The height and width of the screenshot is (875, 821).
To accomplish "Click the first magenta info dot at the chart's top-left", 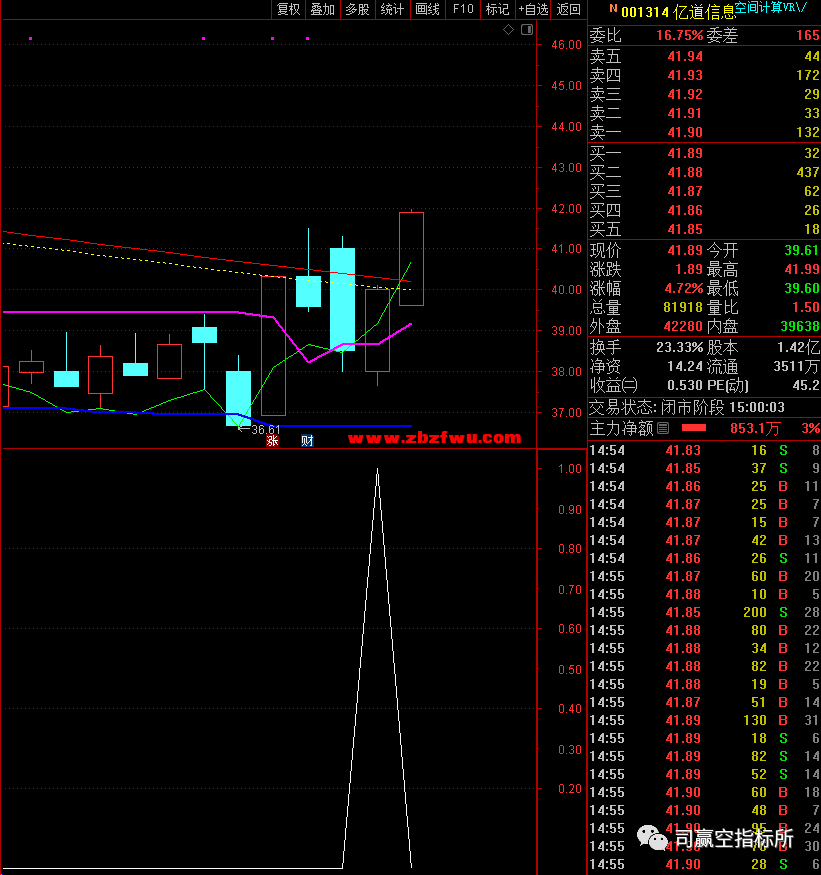I will 31,39.
